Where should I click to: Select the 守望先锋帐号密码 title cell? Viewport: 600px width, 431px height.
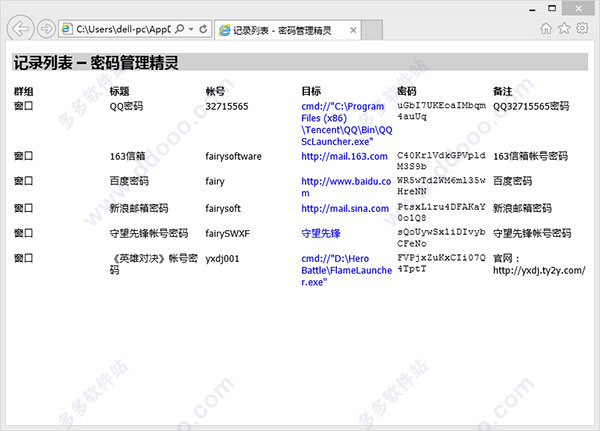pos(148,233)
